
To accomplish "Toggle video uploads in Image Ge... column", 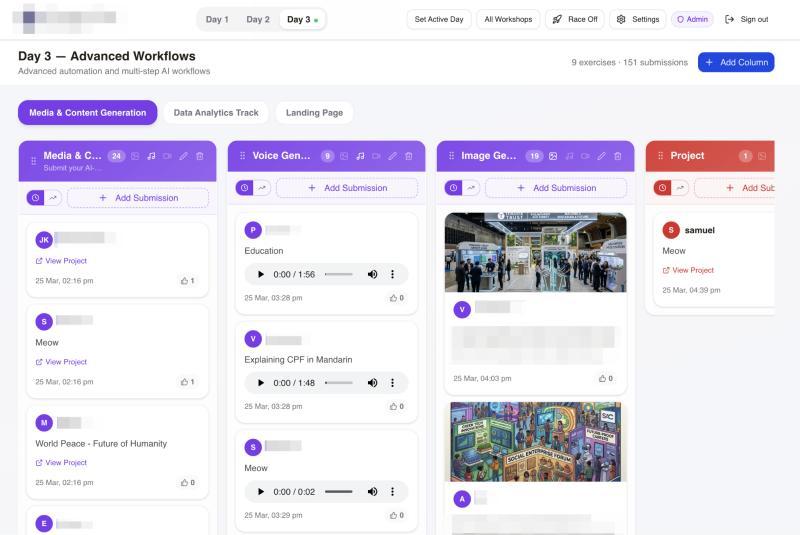I will click(x=585, y=156).
